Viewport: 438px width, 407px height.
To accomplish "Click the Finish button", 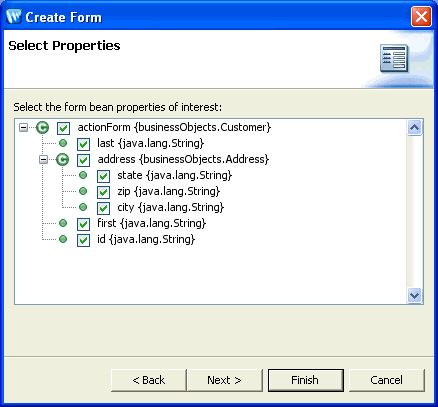I will (306, 380).
